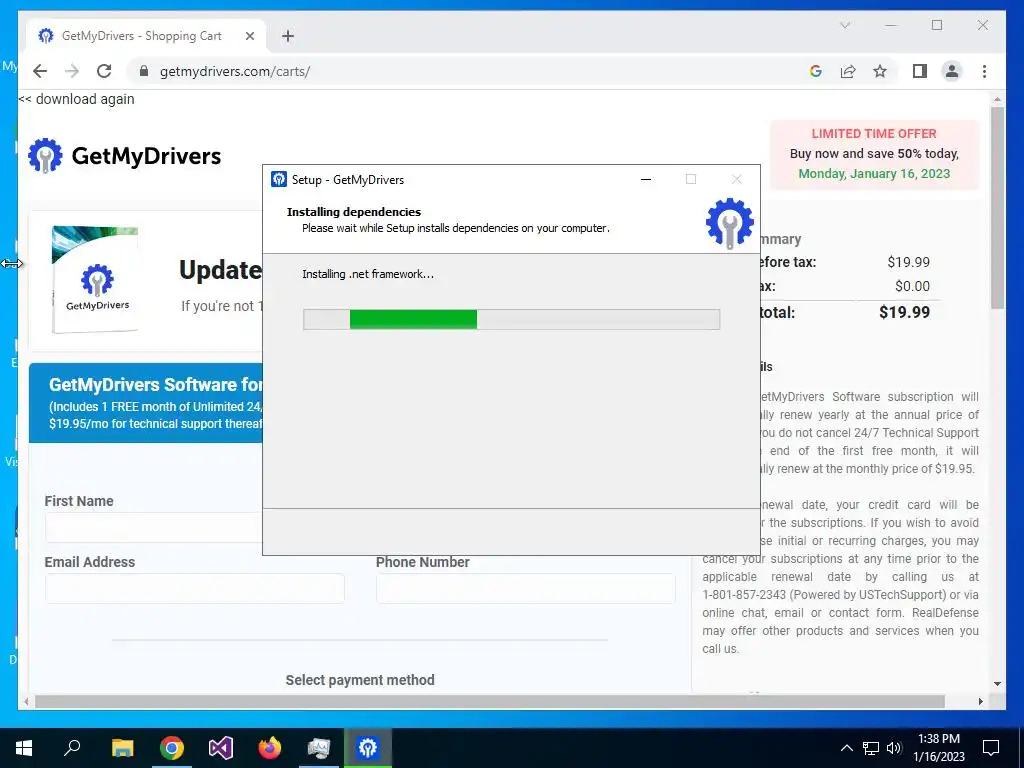Click the Google icon in the address bar

816,71
